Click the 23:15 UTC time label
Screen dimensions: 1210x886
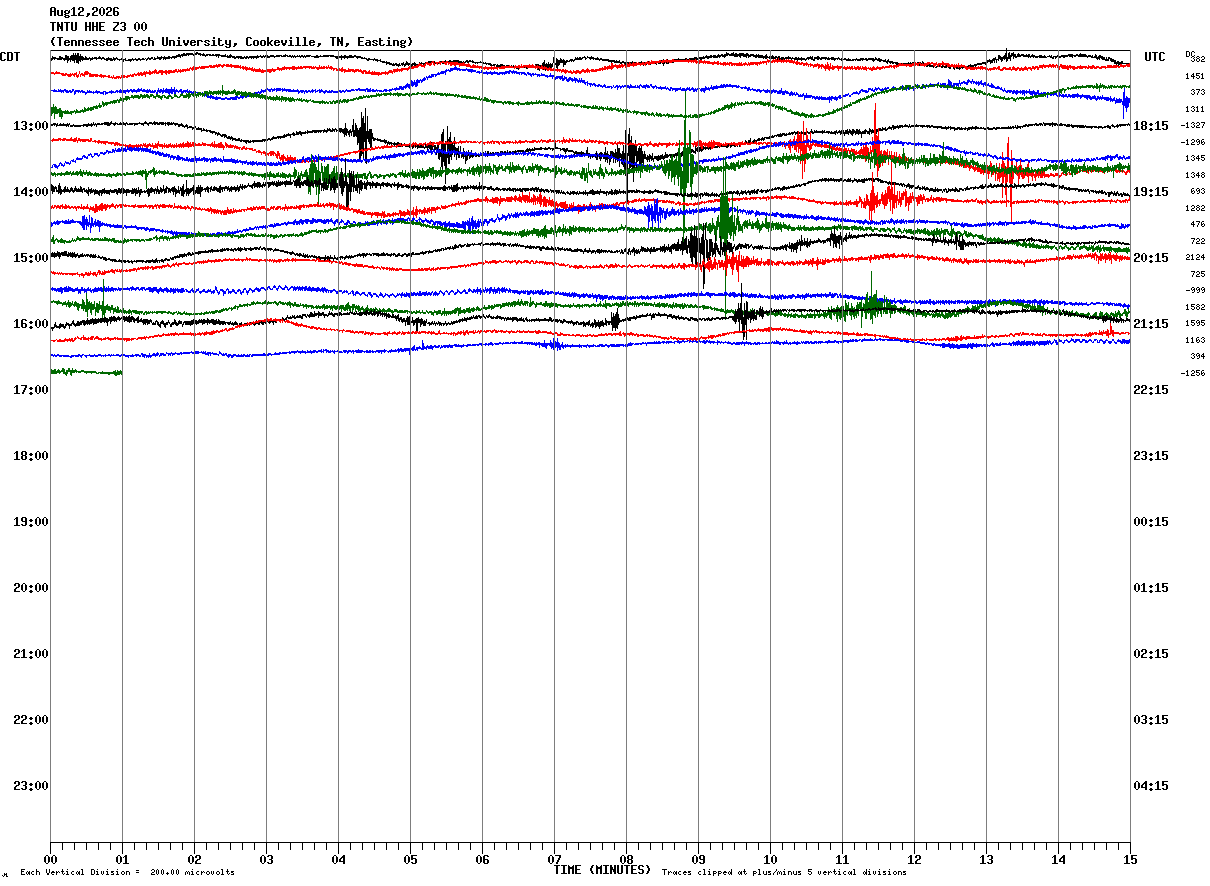click(x=1151, y=456)
